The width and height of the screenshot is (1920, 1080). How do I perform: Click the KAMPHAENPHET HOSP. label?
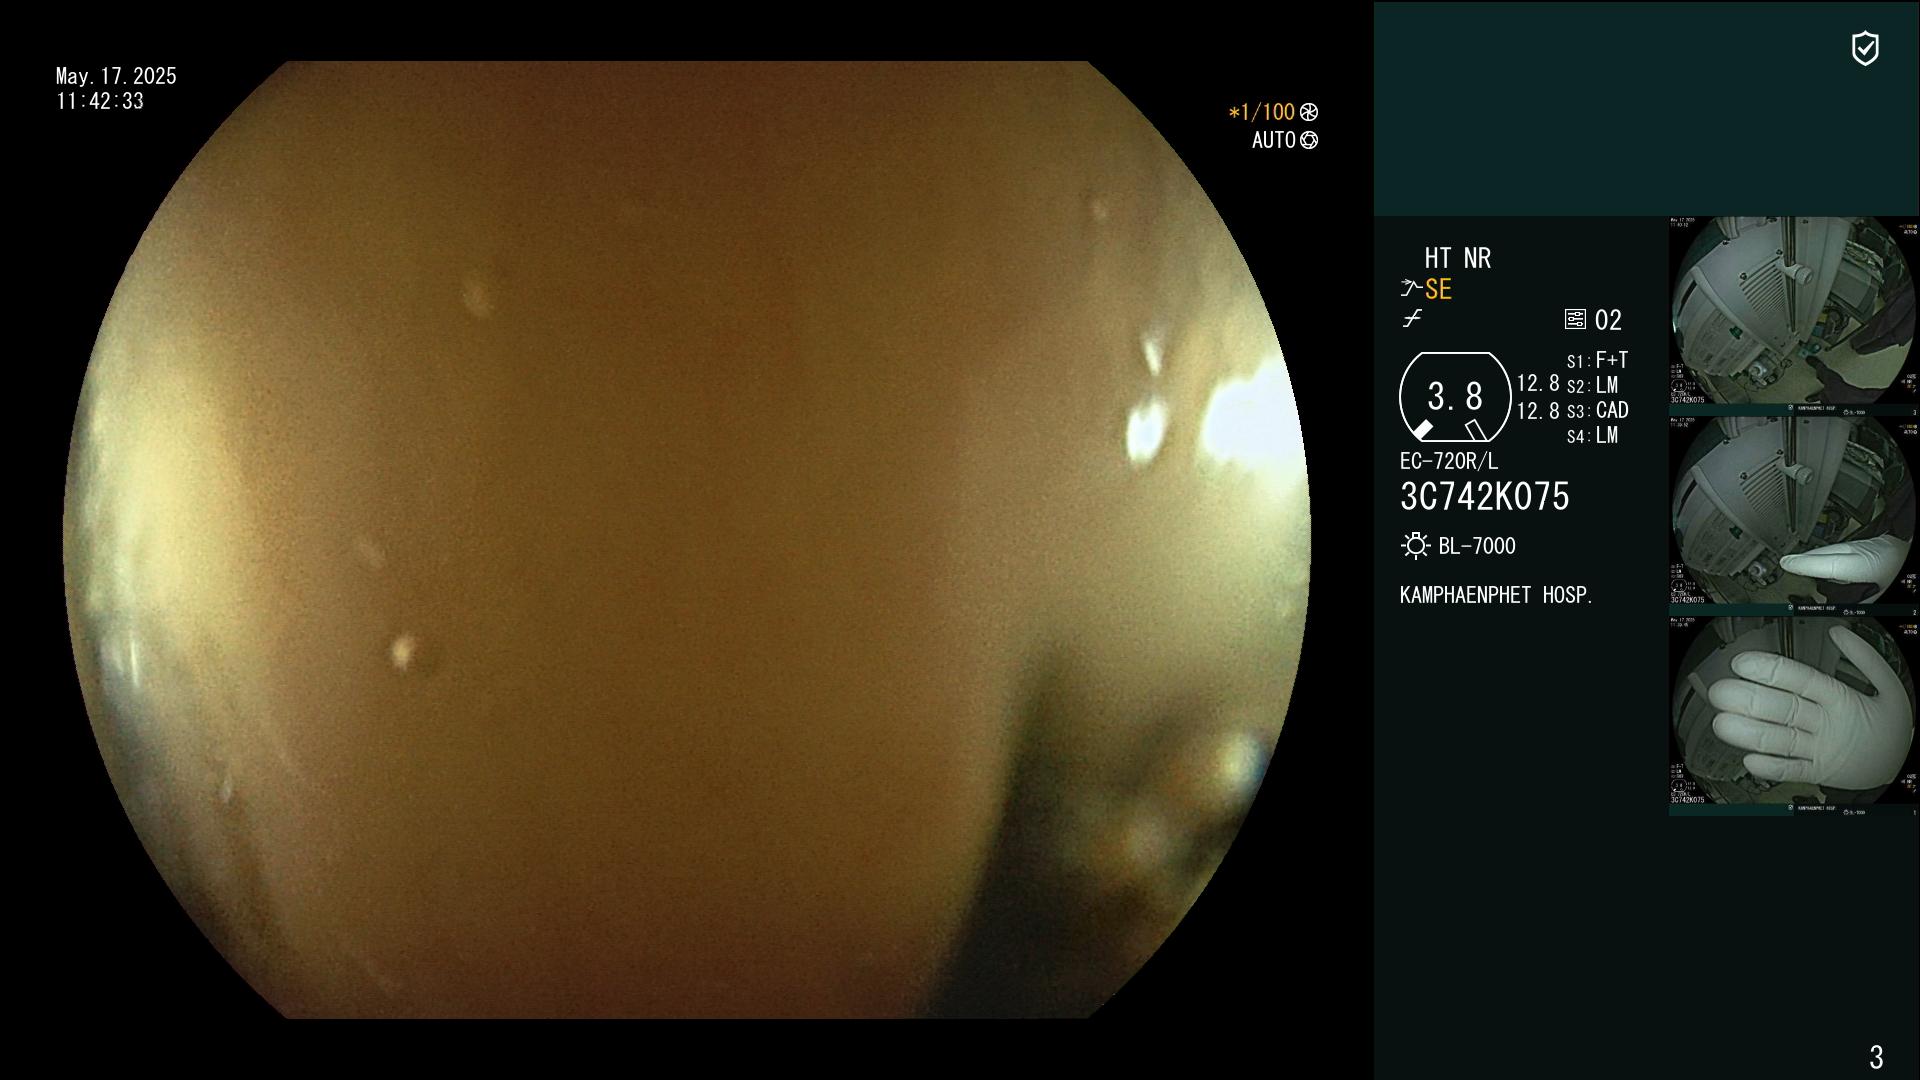1496,595
